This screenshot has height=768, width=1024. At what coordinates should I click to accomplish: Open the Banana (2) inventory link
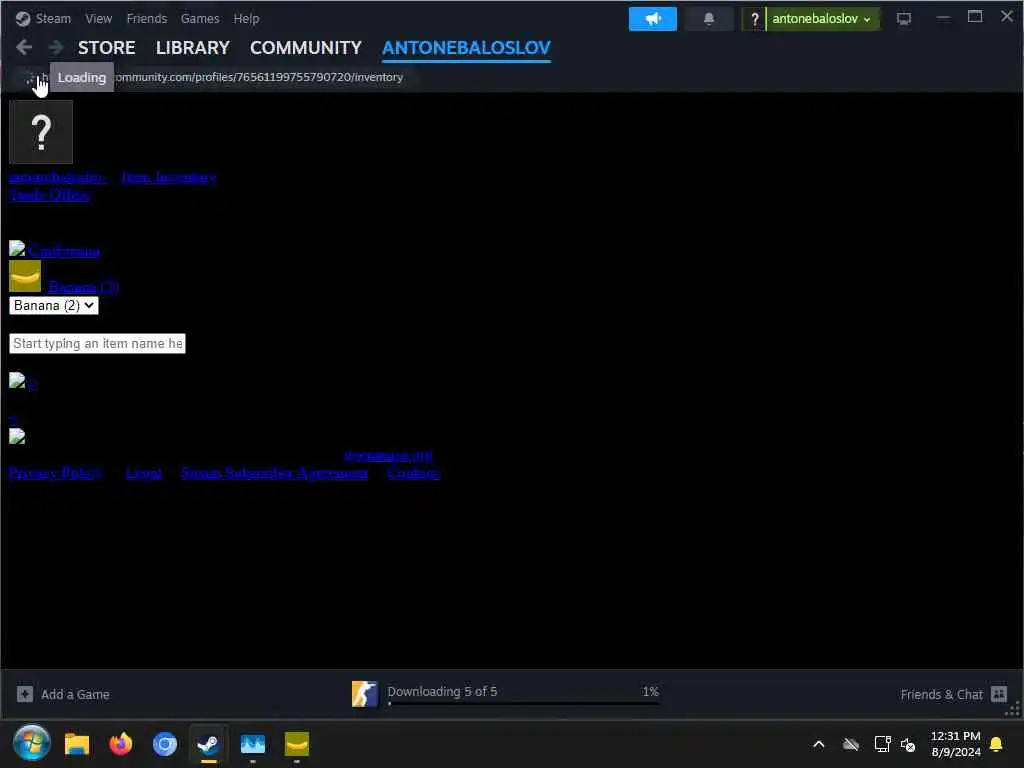point(84,286)
